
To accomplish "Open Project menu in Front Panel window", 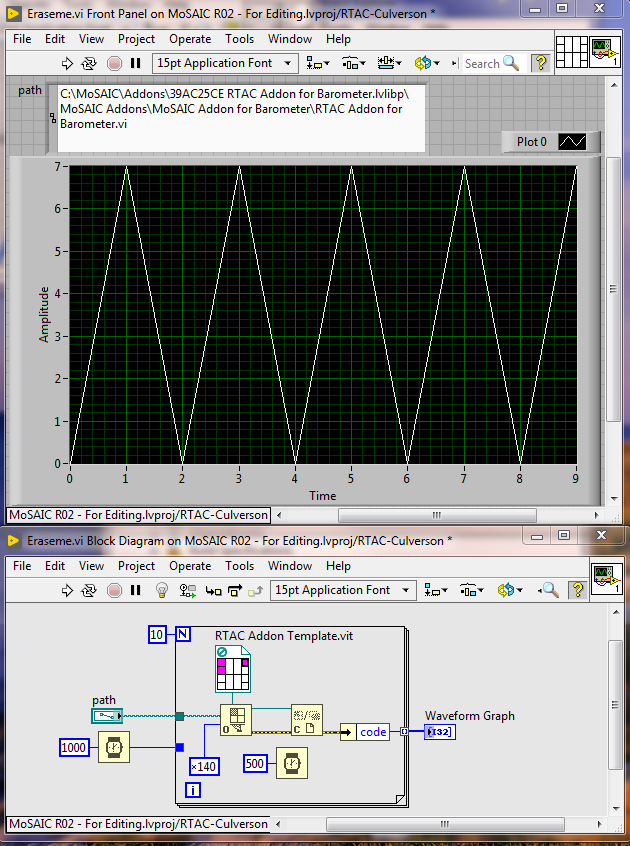I will coord(136,39).
